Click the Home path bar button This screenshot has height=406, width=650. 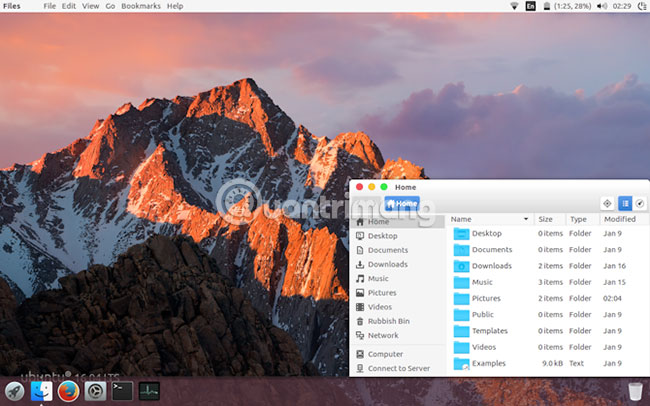[x=402, y=203]
